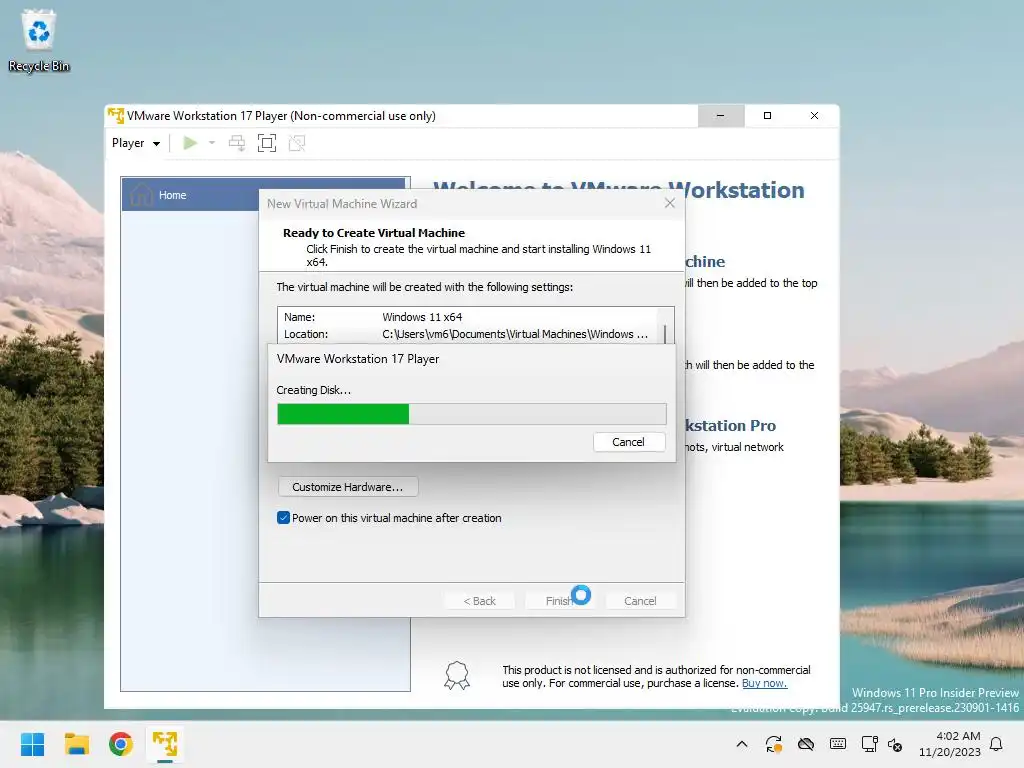Image resolution: width=1024 pixels, height=768 pixels.
Task: Click the VMware title bar app icon
Action: (x=116, y=116)
